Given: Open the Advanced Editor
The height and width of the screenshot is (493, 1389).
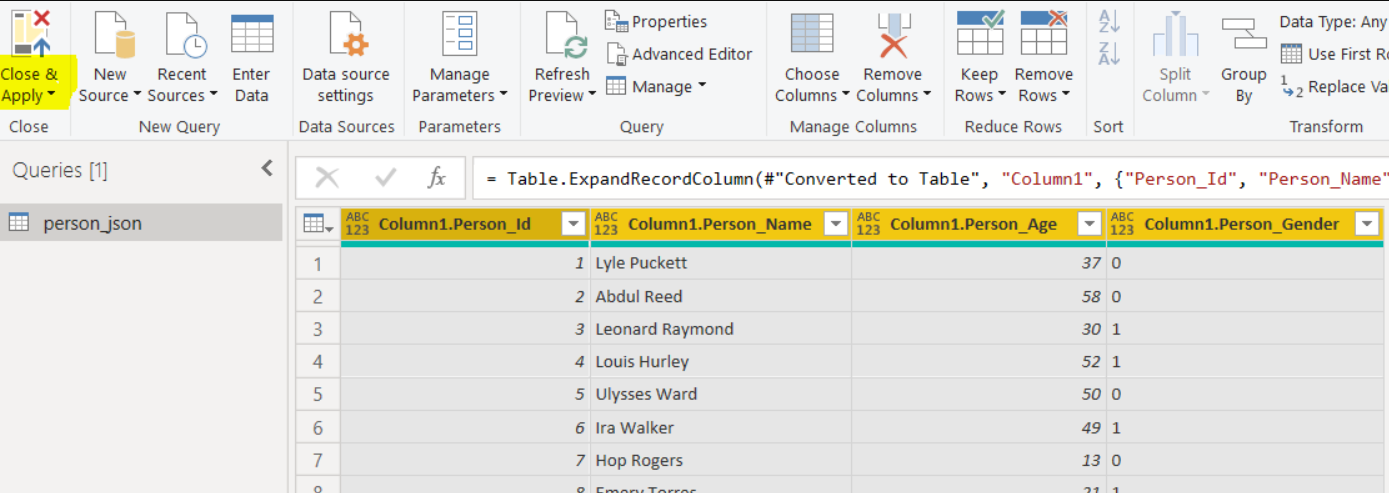Looking at the screenshot, I should tap(679, 54).
